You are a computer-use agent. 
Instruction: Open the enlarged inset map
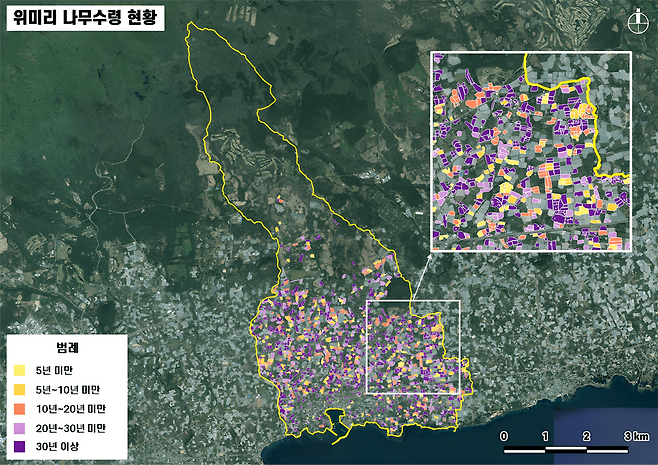[x=531, y=151]
